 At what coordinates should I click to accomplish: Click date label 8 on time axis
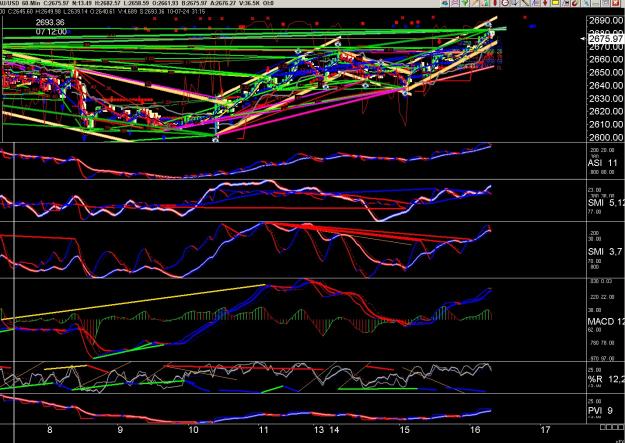(x=49, y=430)
